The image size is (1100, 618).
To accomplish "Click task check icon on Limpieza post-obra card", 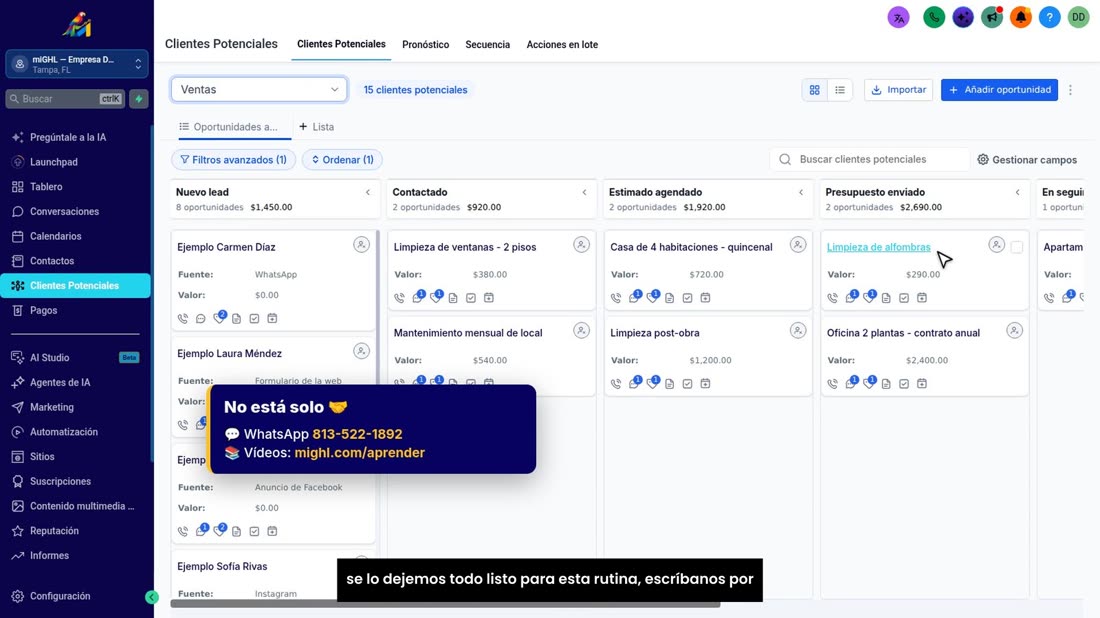I will coord(688,384).
